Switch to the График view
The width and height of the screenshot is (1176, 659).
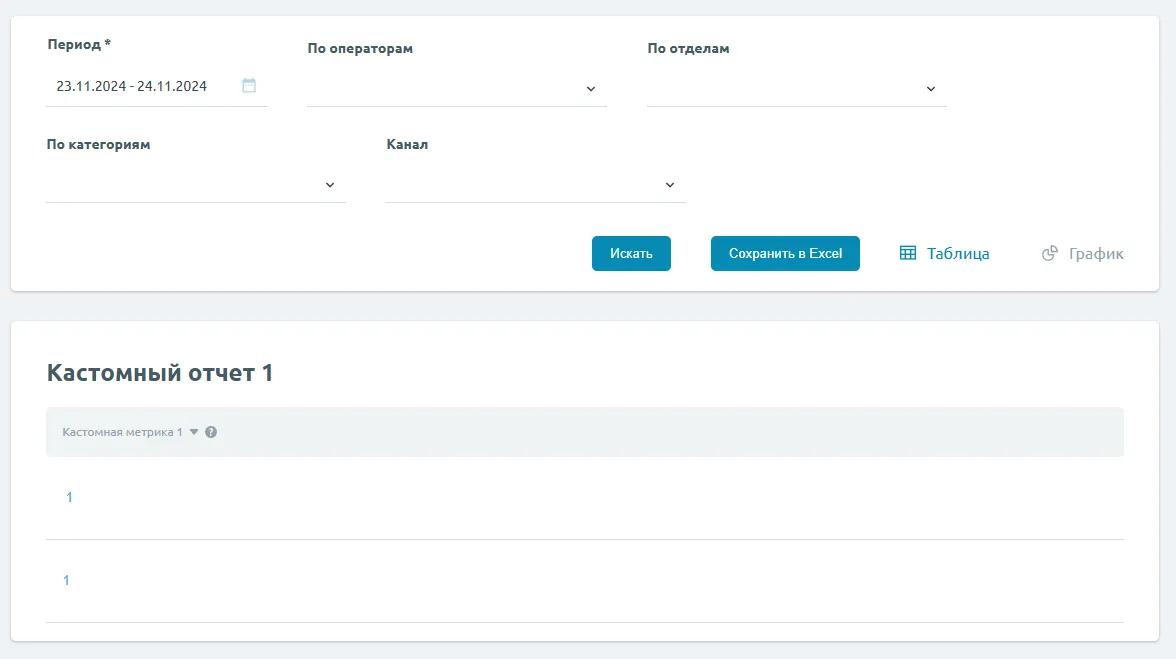coord(1096,254)
